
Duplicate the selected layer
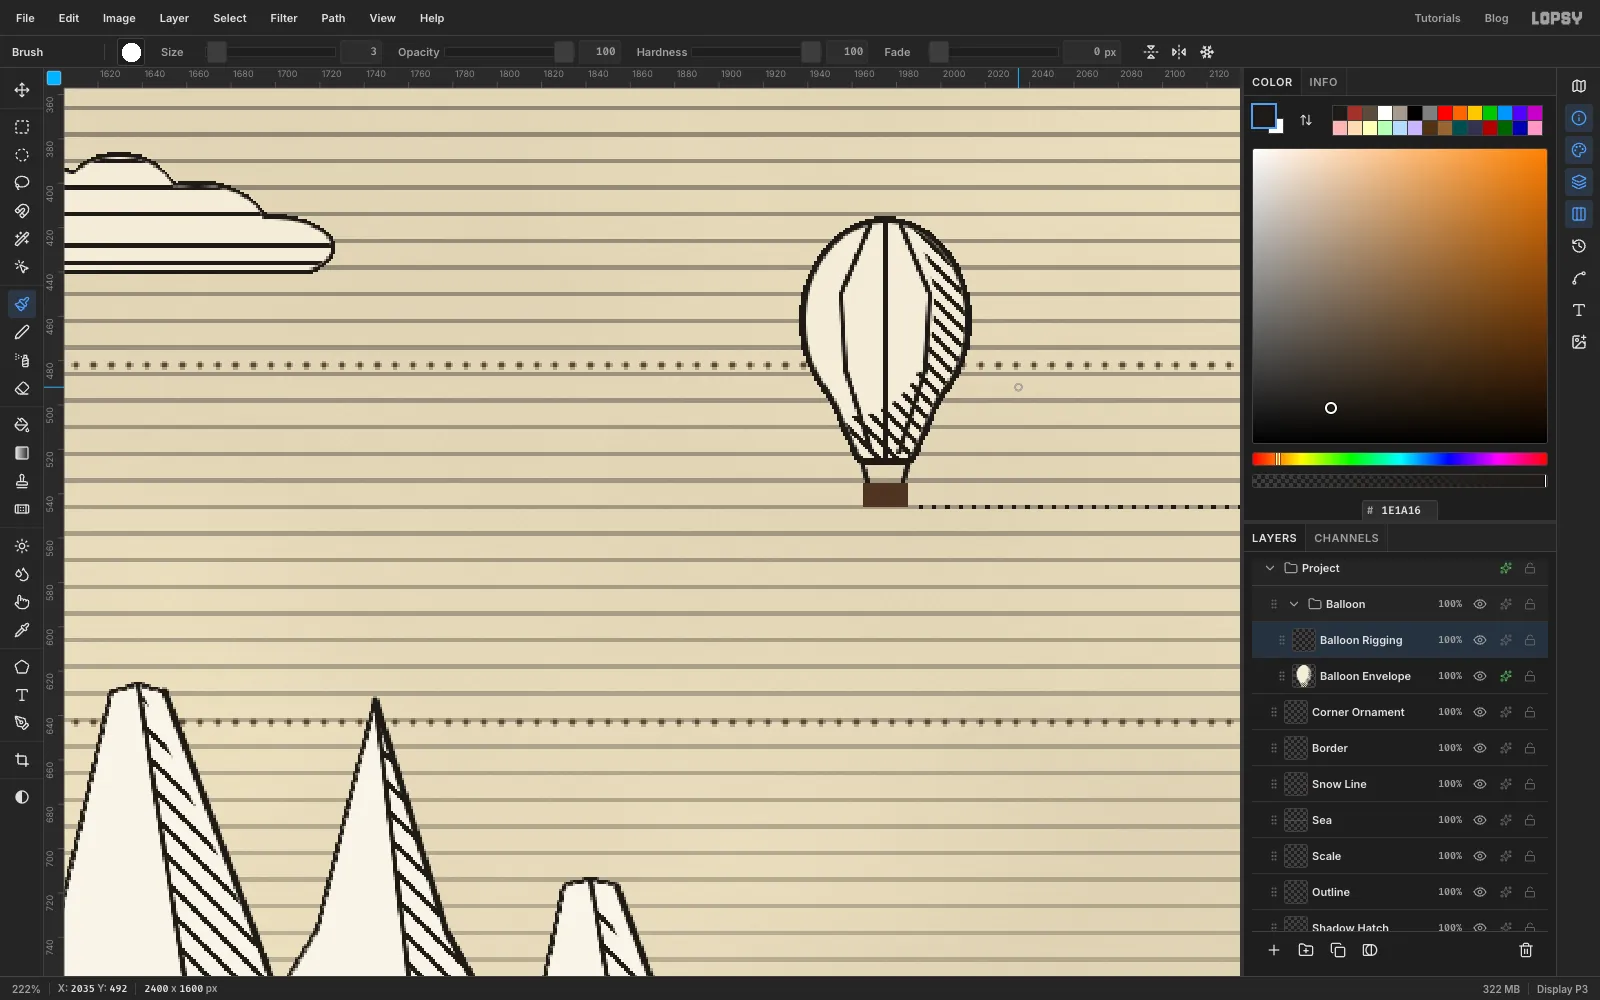[x=1338, y=950]
